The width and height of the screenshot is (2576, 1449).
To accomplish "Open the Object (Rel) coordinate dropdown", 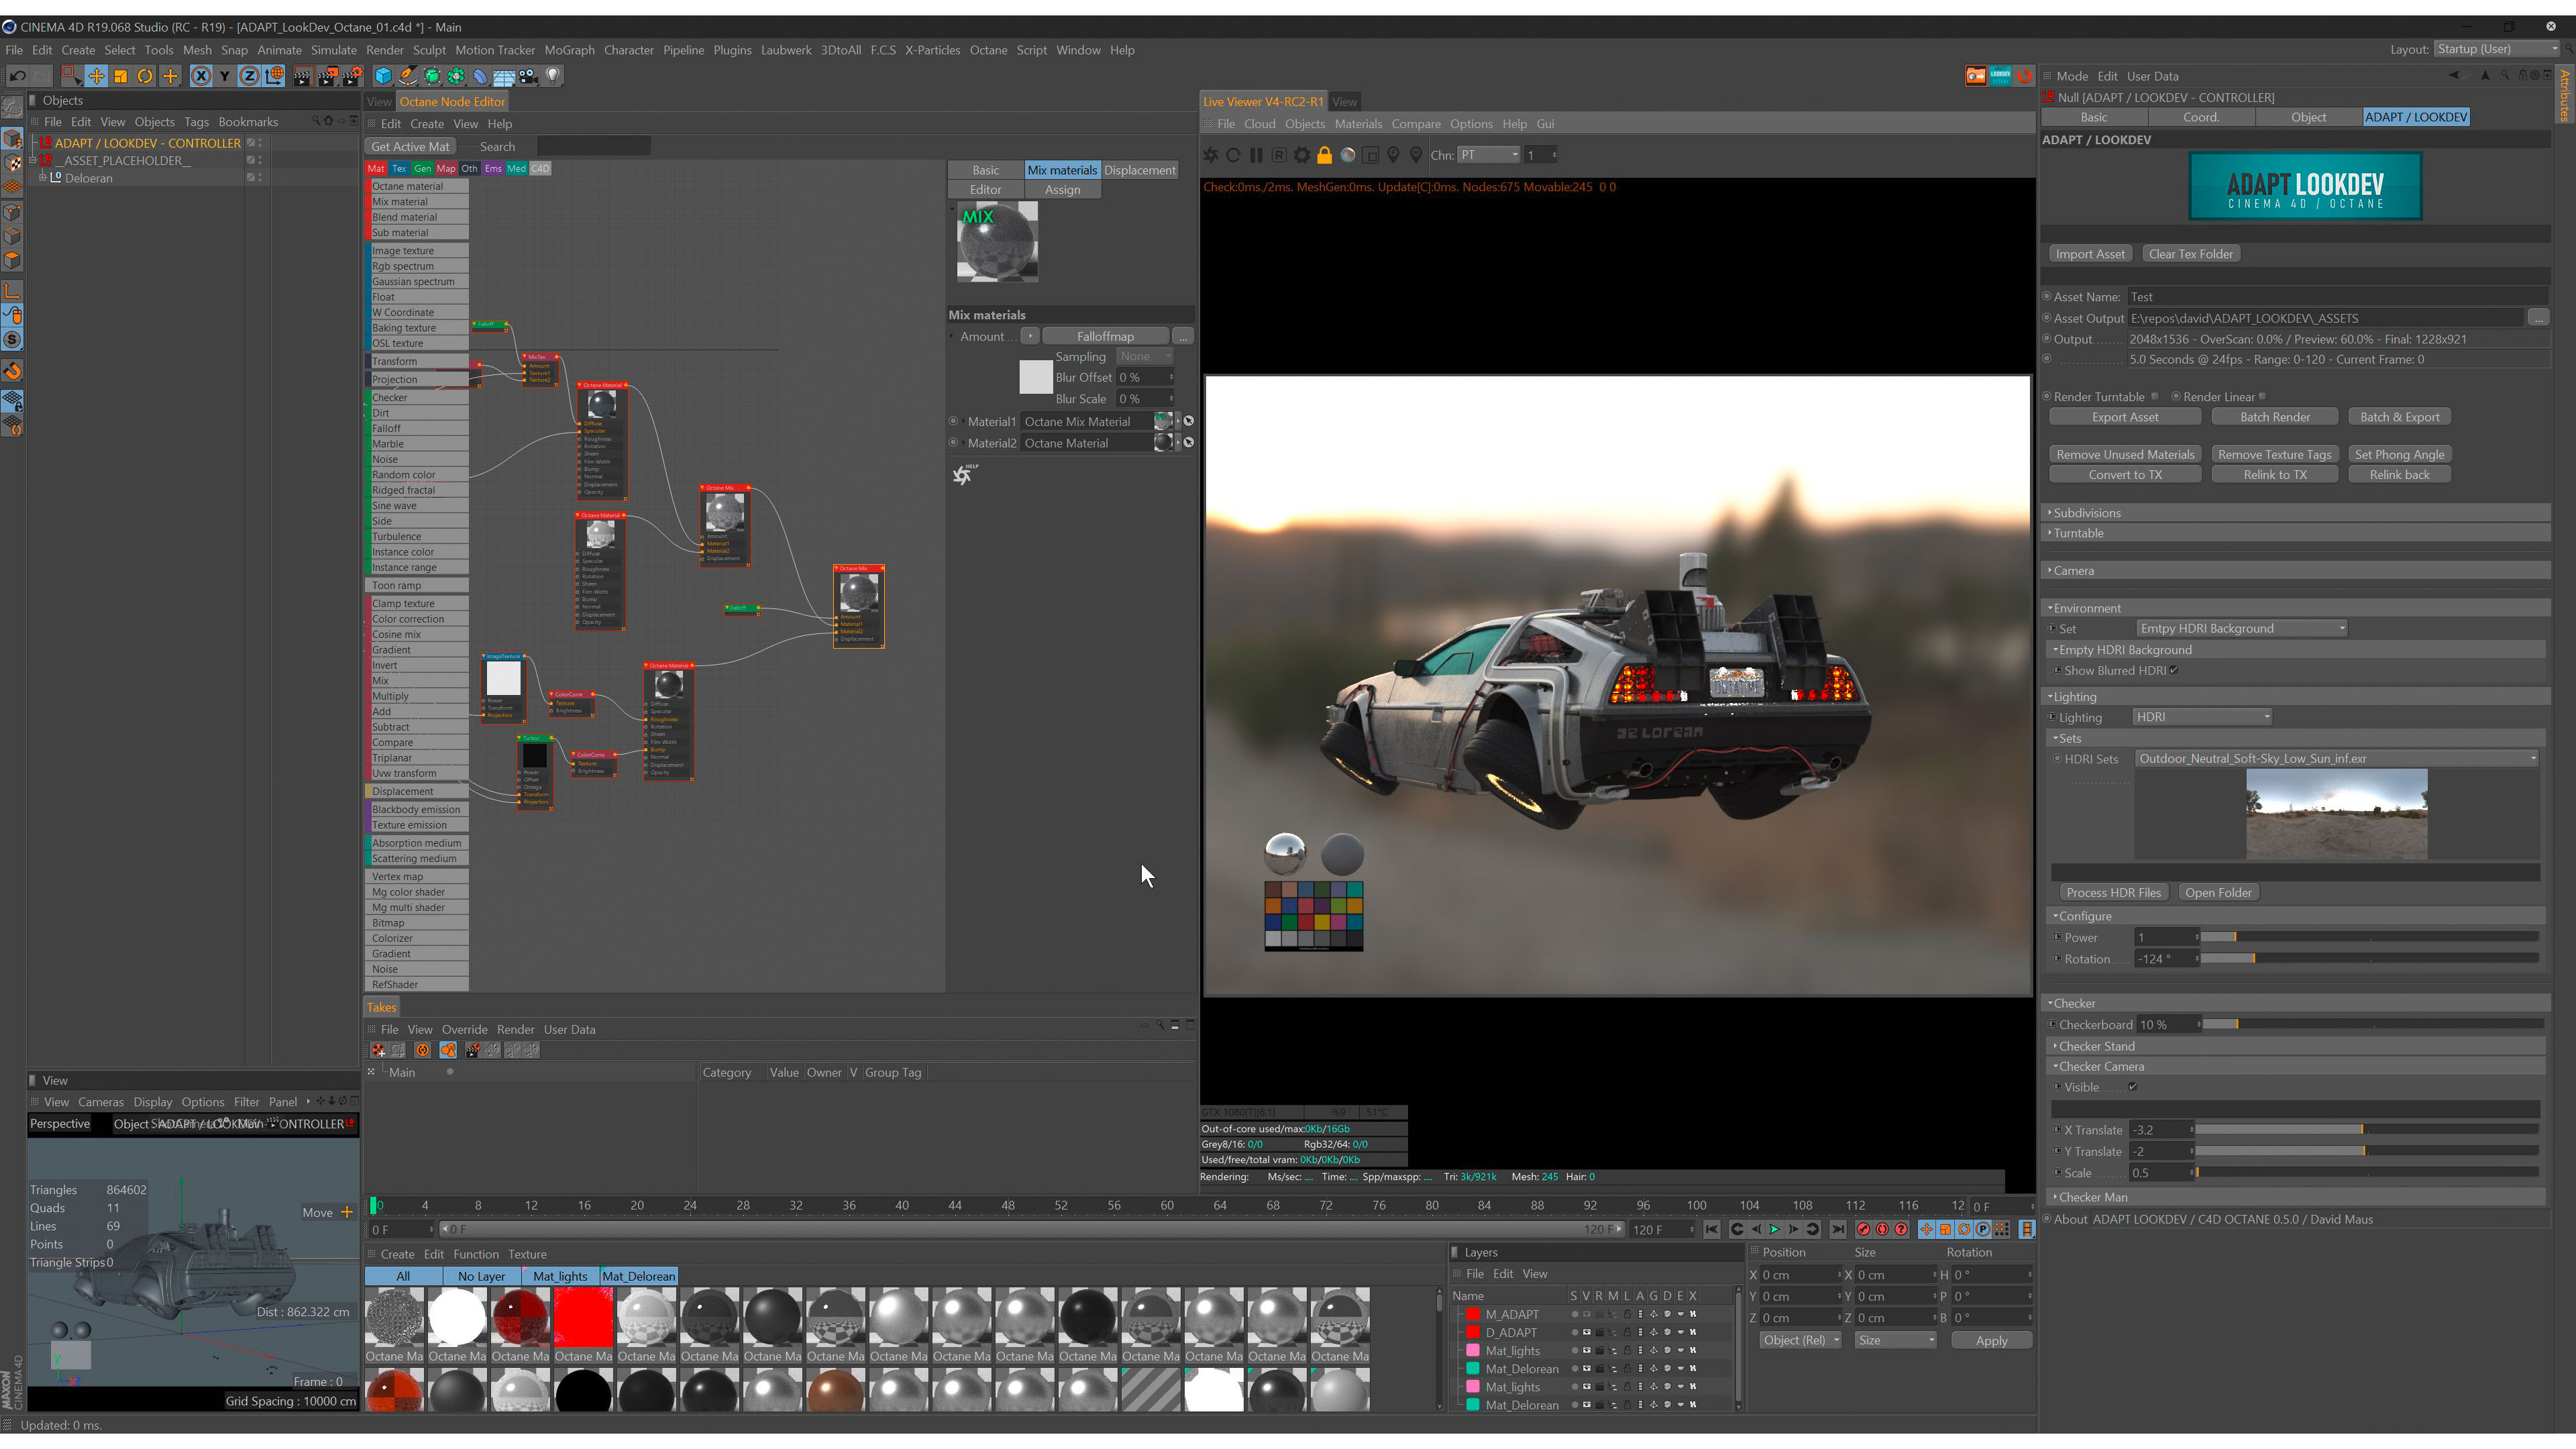I will [1800, 1341].
